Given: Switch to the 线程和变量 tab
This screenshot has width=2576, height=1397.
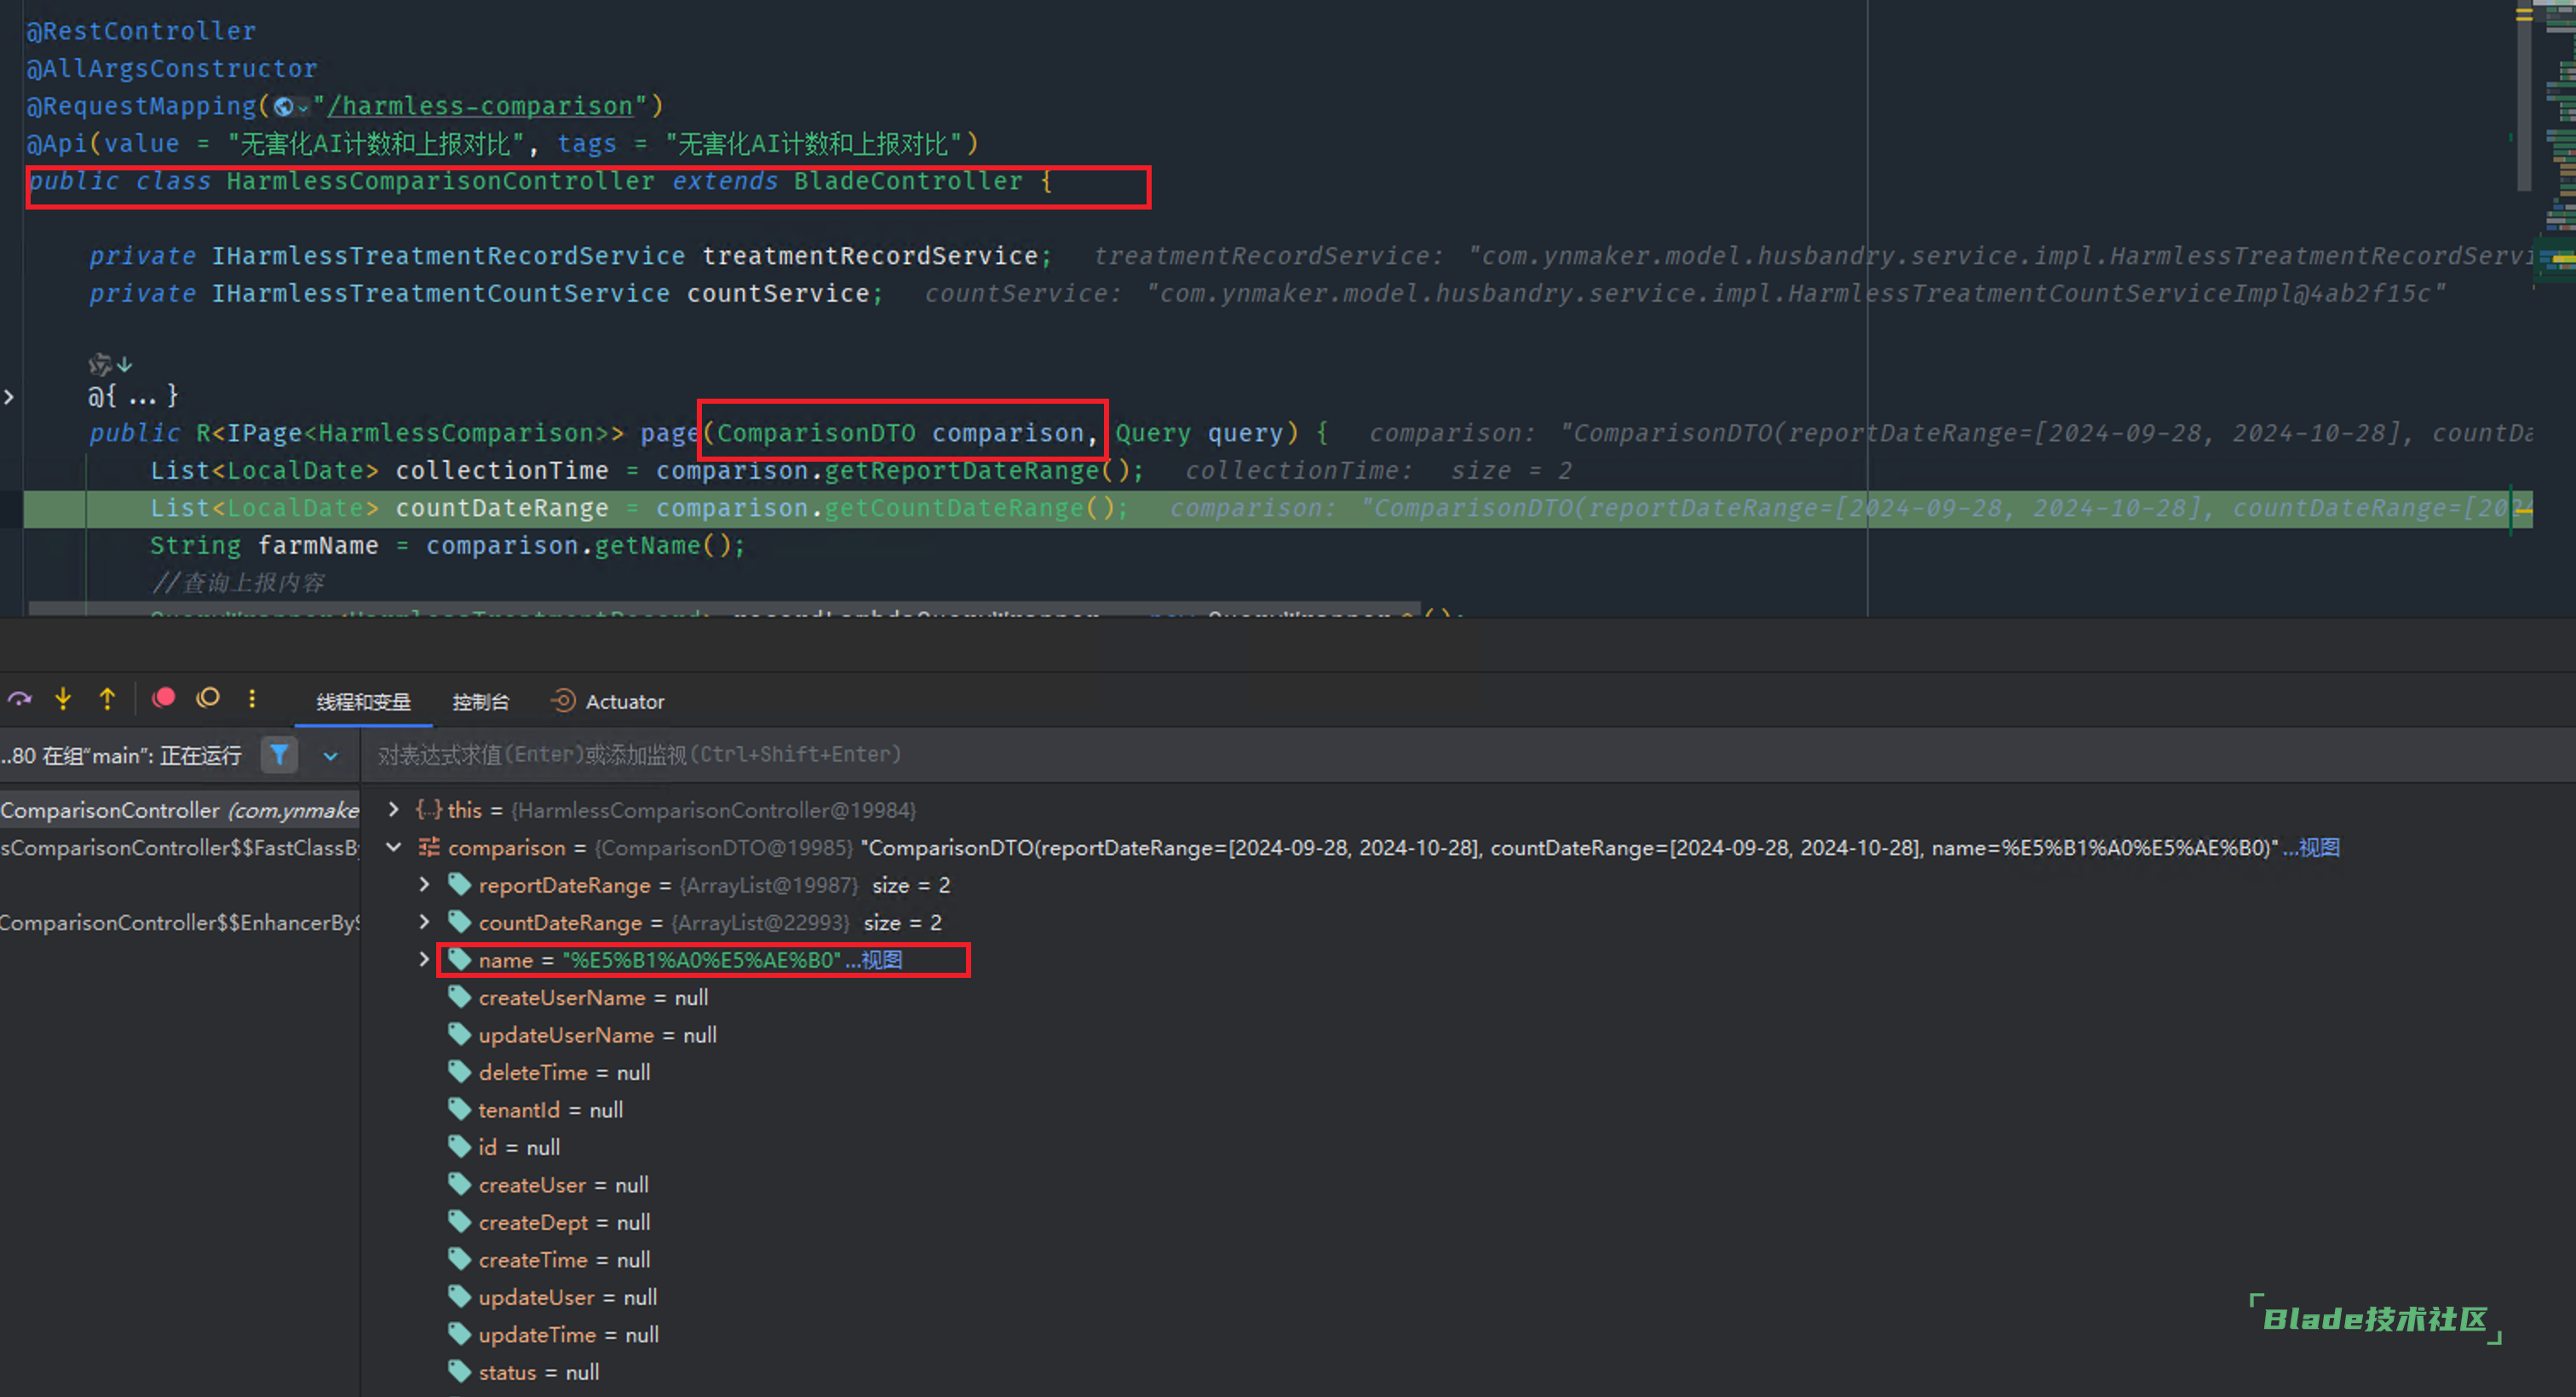Looking at the screenshot, I should click(x=363, y=702).
